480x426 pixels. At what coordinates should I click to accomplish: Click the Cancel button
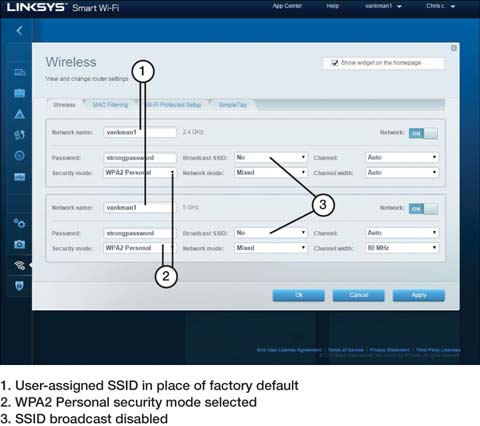coord(359,295)
